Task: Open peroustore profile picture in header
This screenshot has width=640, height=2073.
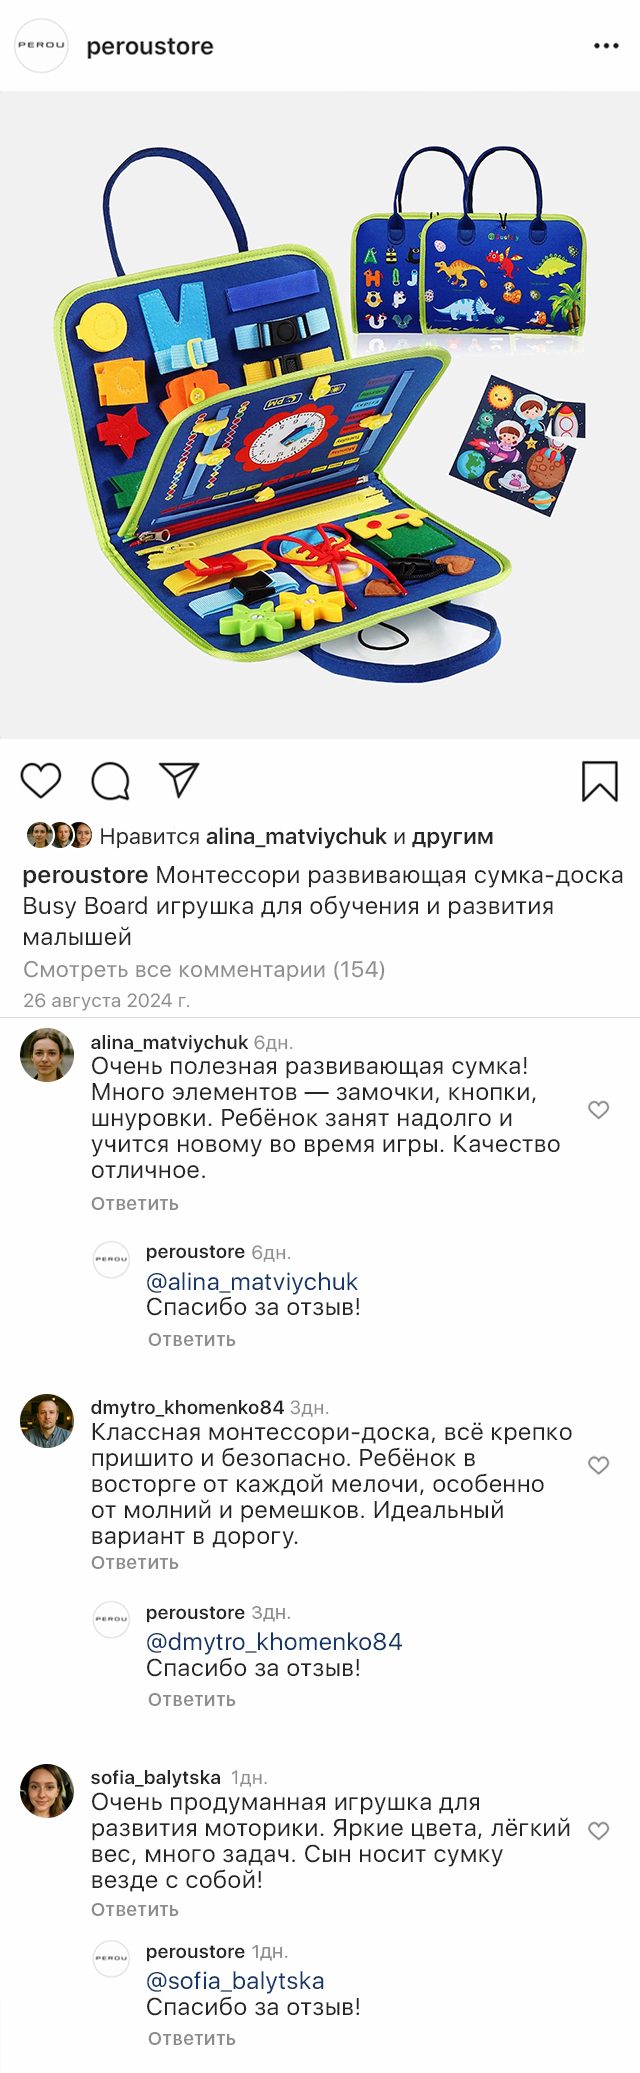Action: pos(41,46)
